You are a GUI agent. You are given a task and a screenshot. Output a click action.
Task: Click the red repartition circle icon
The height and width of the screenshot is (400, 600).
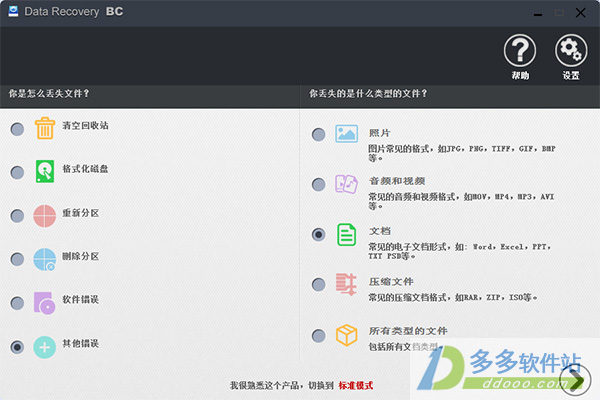pos(44,216)
